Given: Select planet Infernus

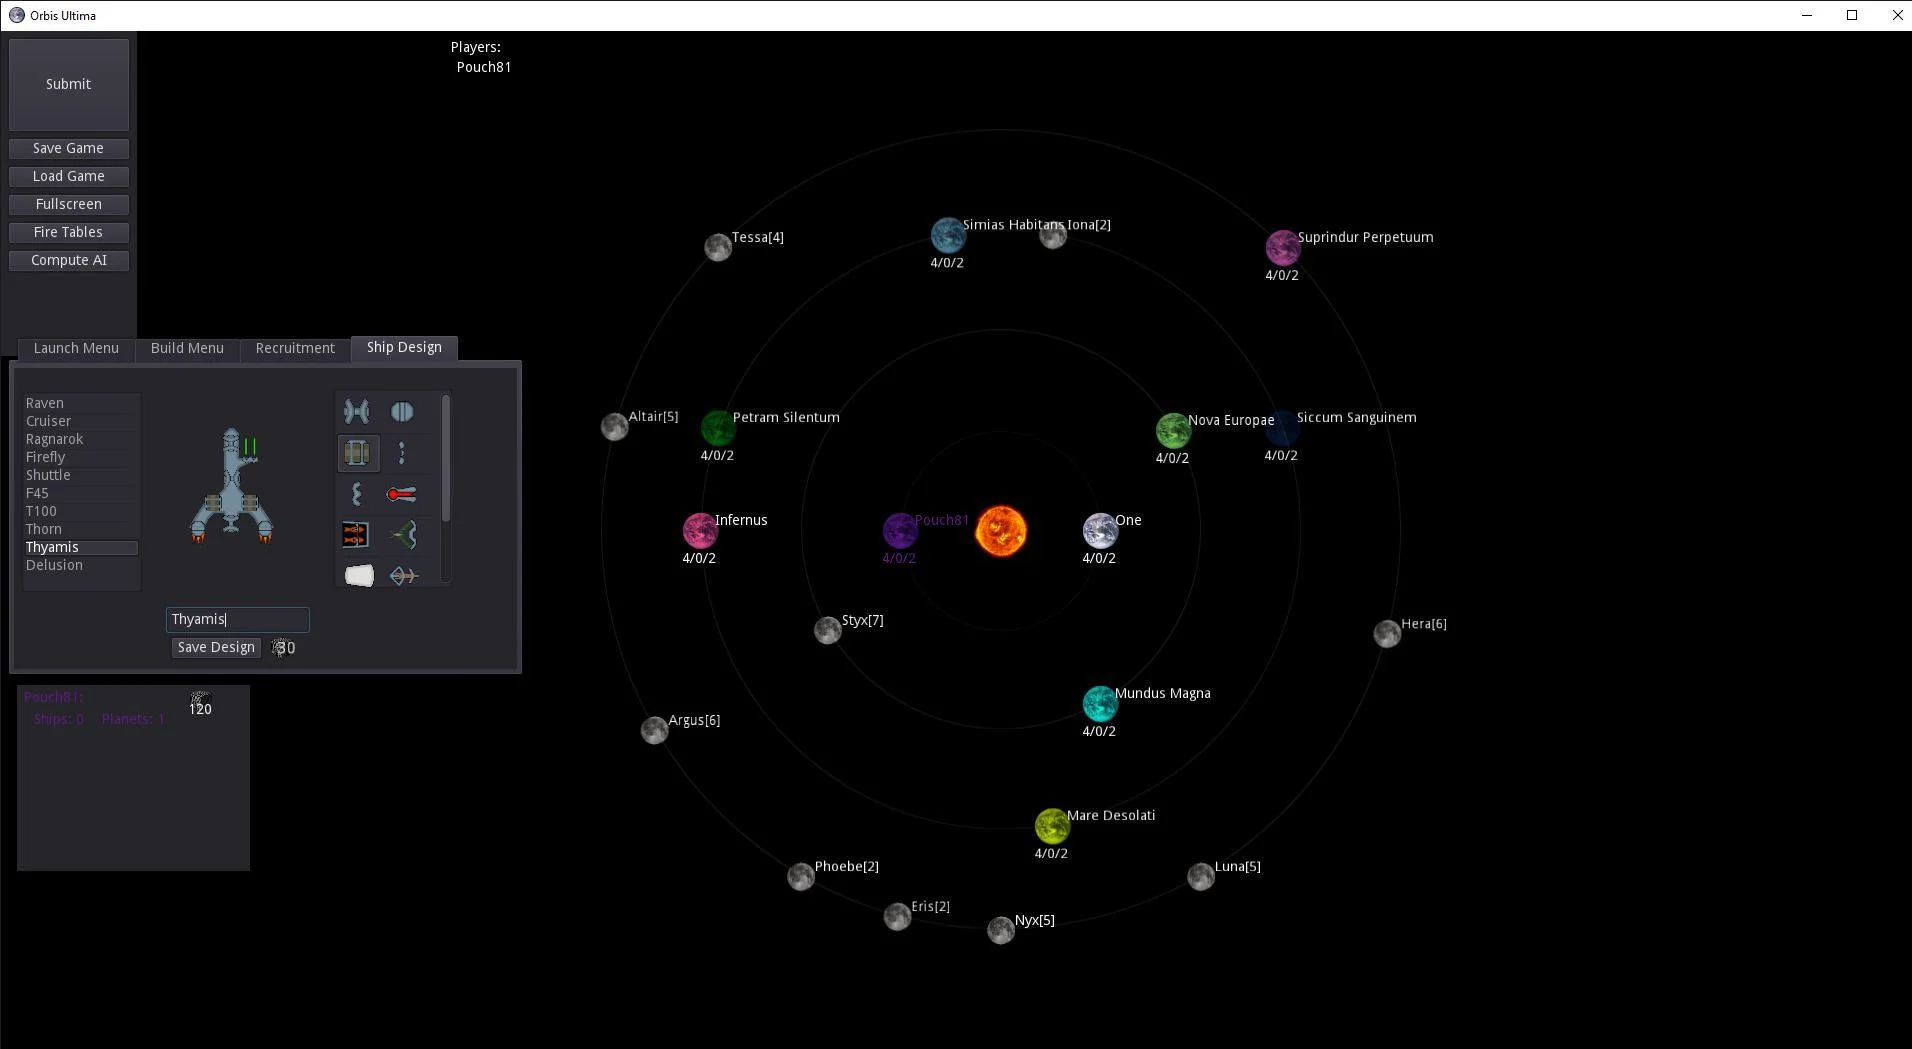Looking at the screenshot, I should pos(700,531).
